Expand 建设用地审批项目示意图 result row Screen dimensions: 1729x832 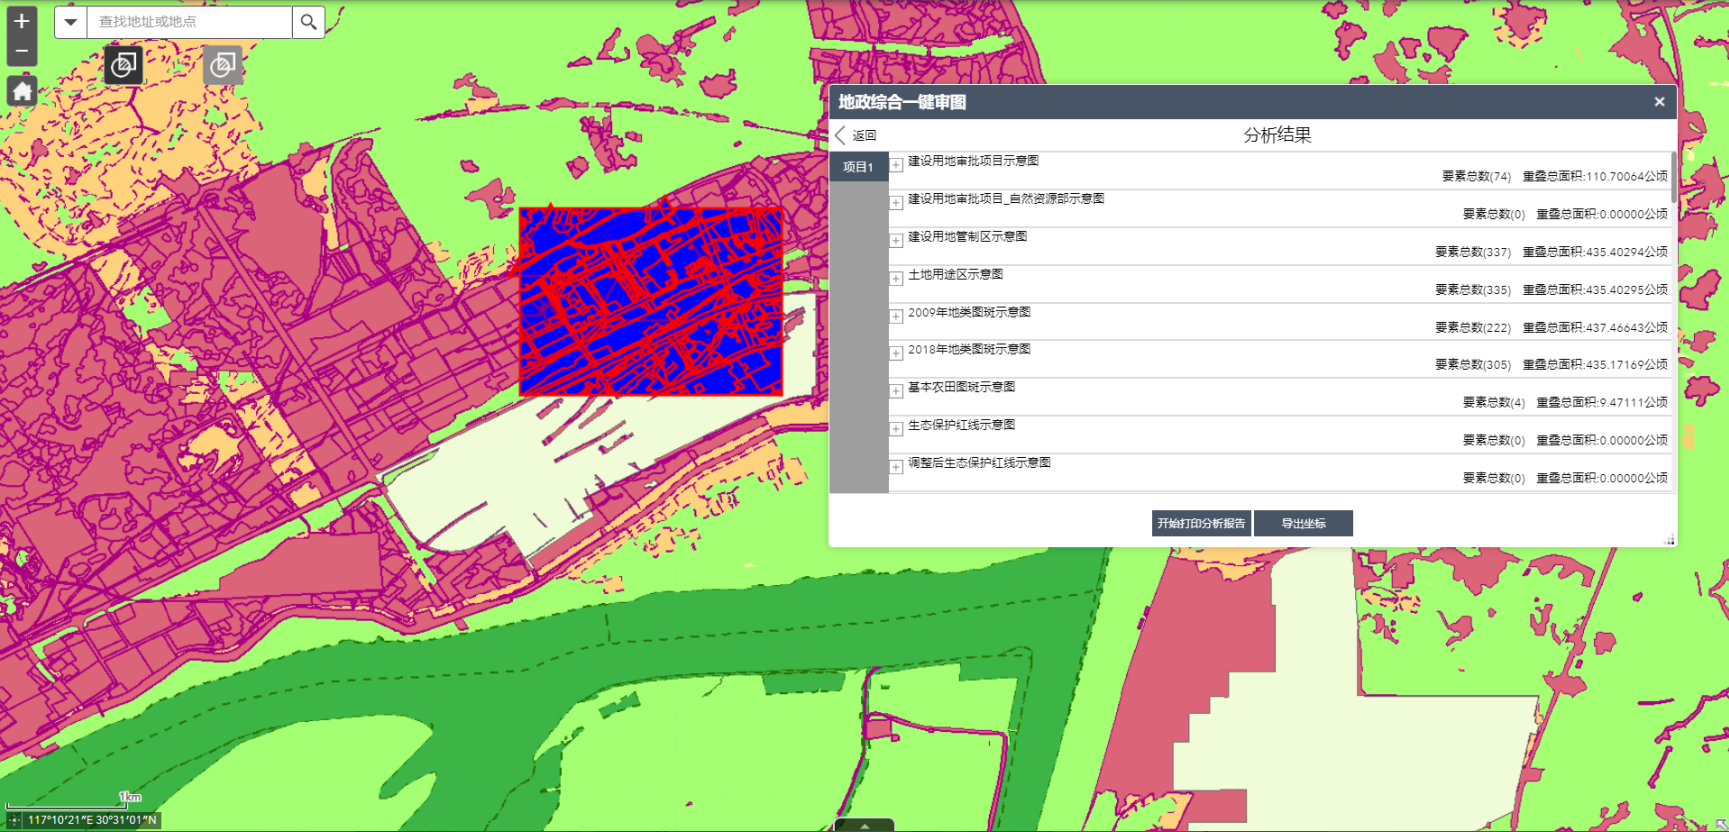(897, 165)
